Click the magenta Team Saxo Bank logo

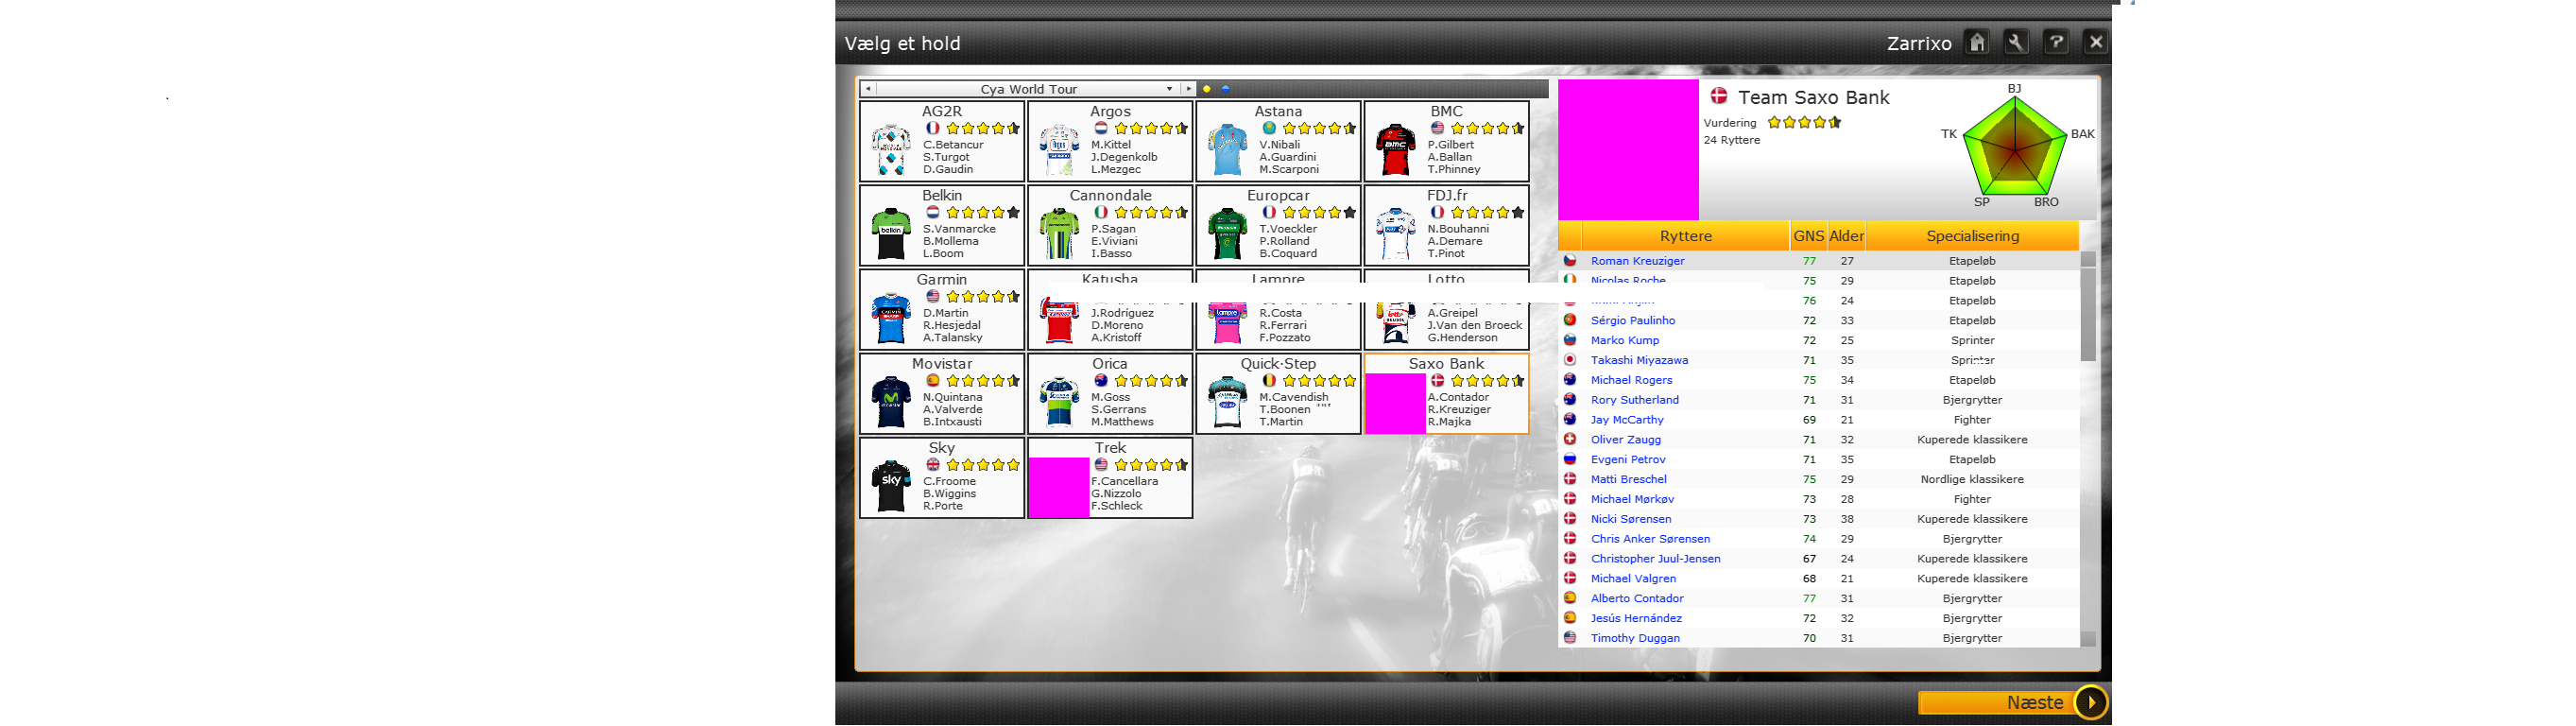[x=1628, y=150]
